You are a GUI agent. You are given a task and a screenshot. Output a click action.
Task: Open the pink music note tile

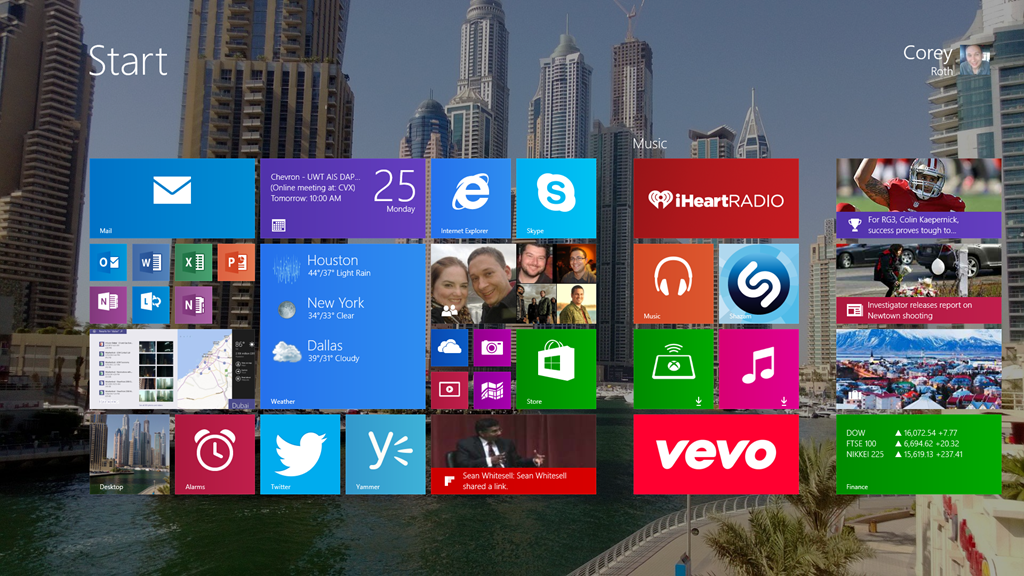[x=759, y=369]
